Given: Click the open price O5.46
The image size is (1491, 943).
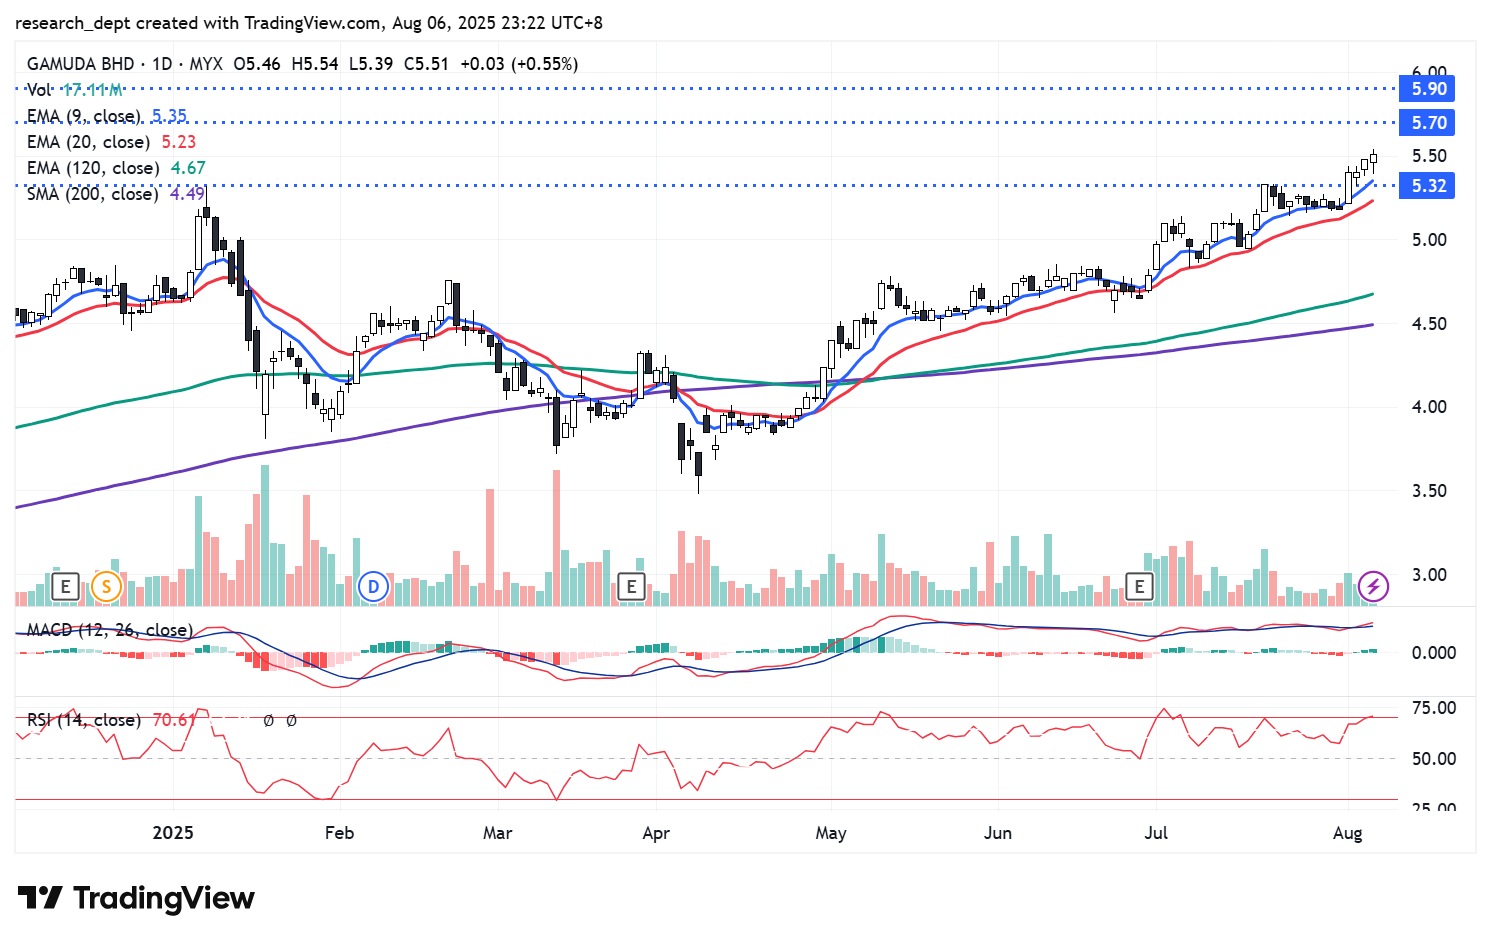Looking at the screenshot, I should click(257, 64).
